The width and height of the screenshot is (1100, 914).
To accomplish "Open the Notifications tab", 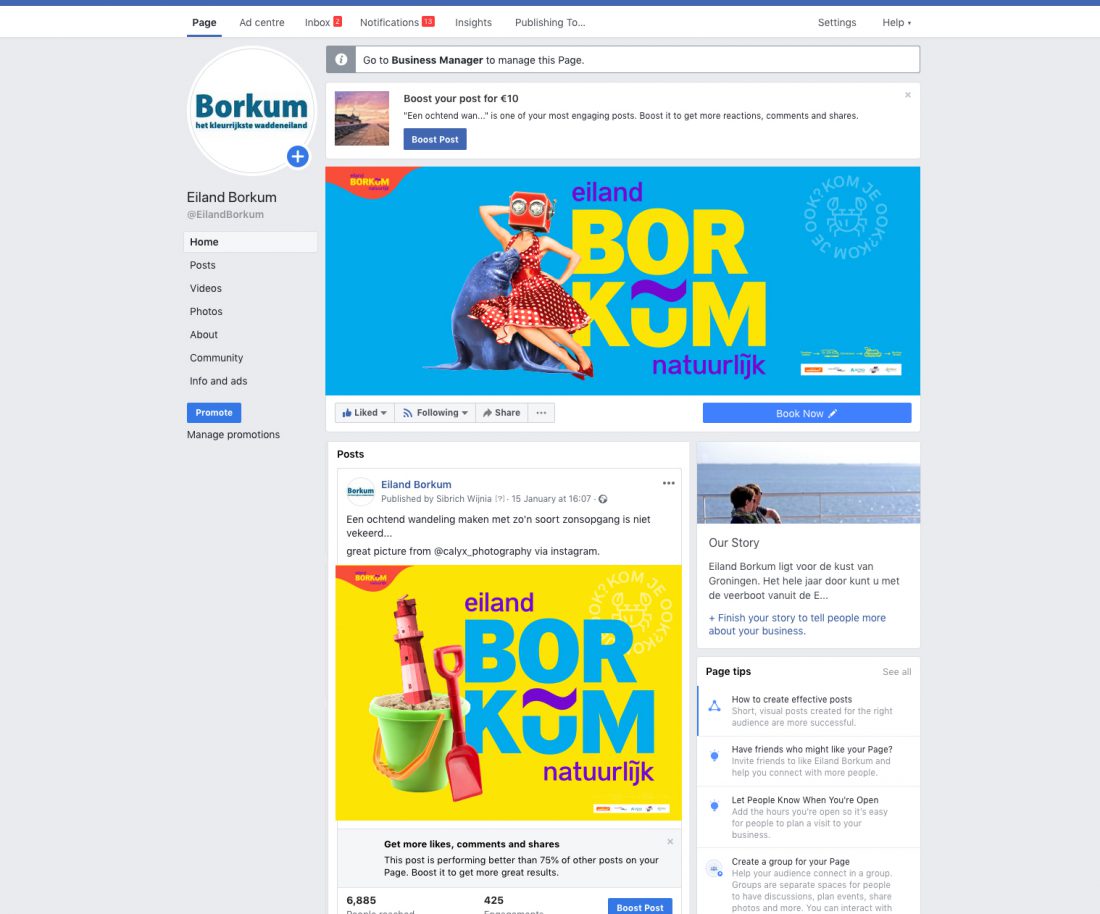I will tap(397, 22).
